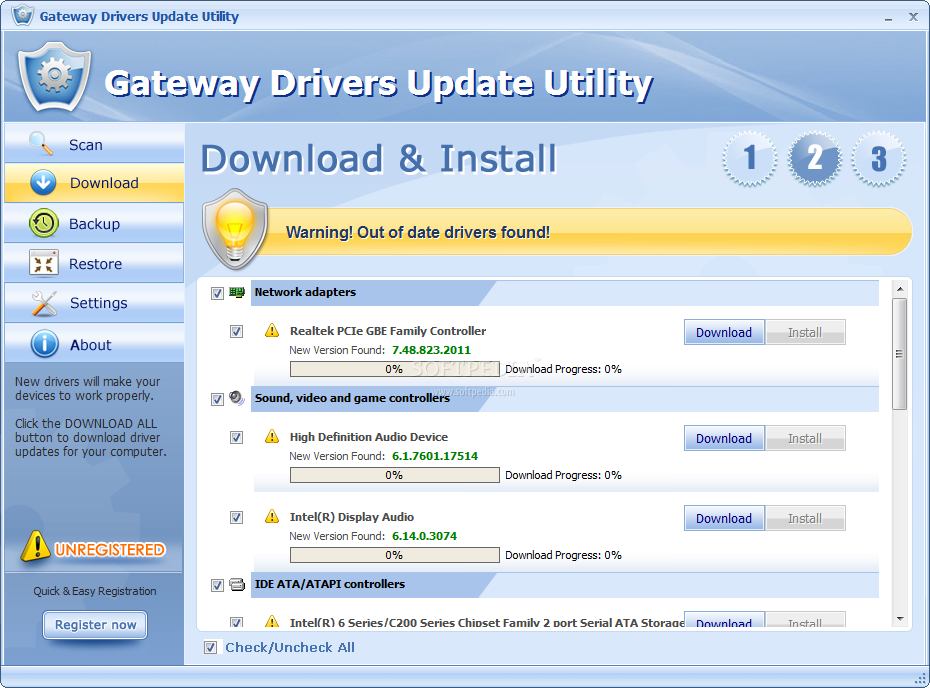The height and width of the screenshot is (688, 930).
Task: Click warning icon beside High Definition Audio Device
Action: [x=272, y=437]
